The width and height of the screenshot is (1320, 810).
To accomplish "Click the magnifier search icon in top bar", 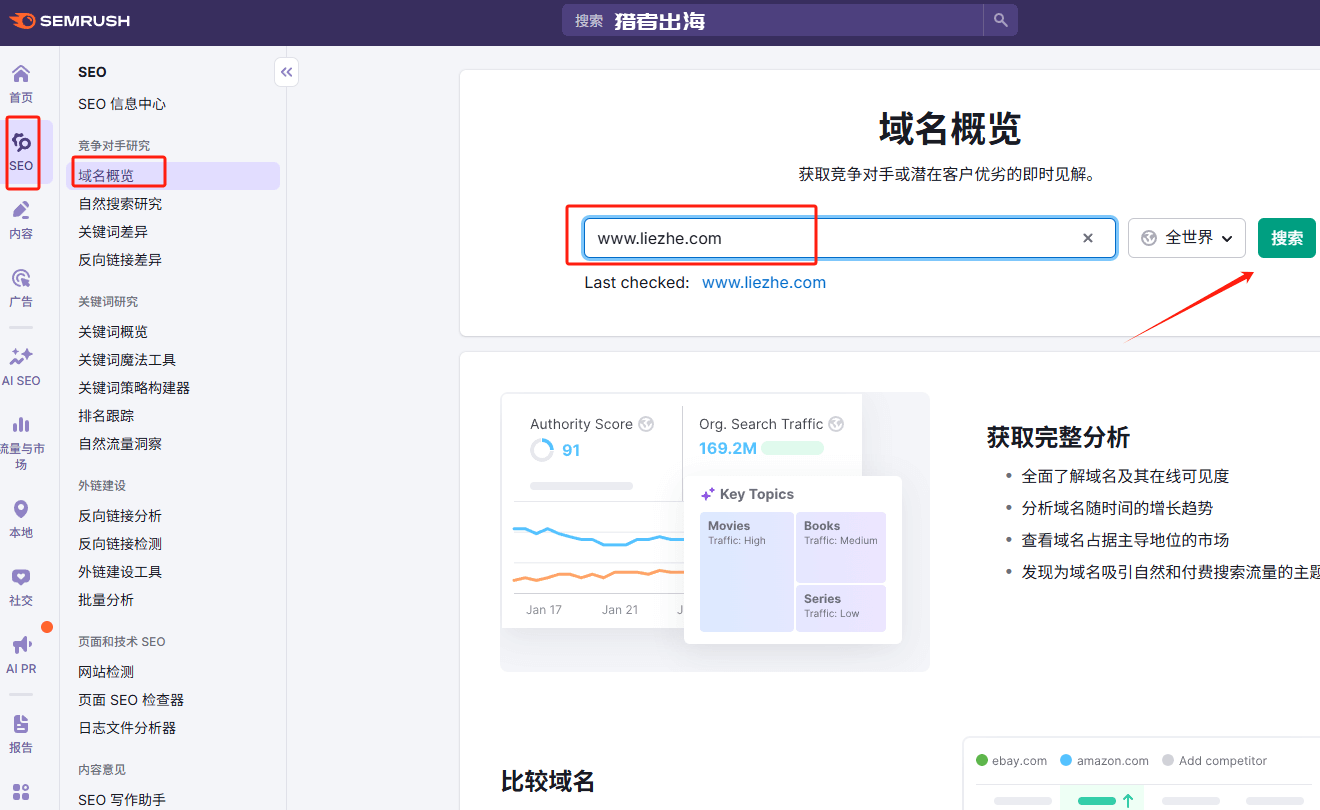I will coord(1000,20).
